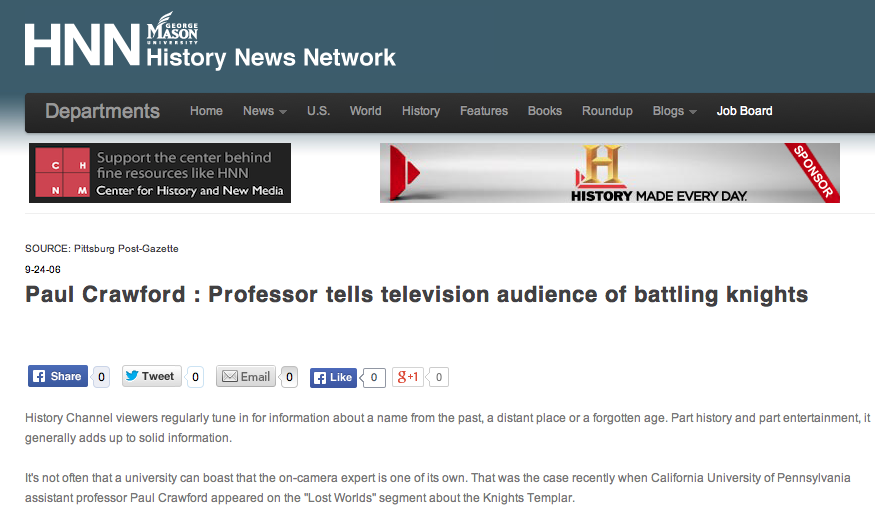875x507 pixels.
Task: Go to the Home page
Action: click(206, 111)
